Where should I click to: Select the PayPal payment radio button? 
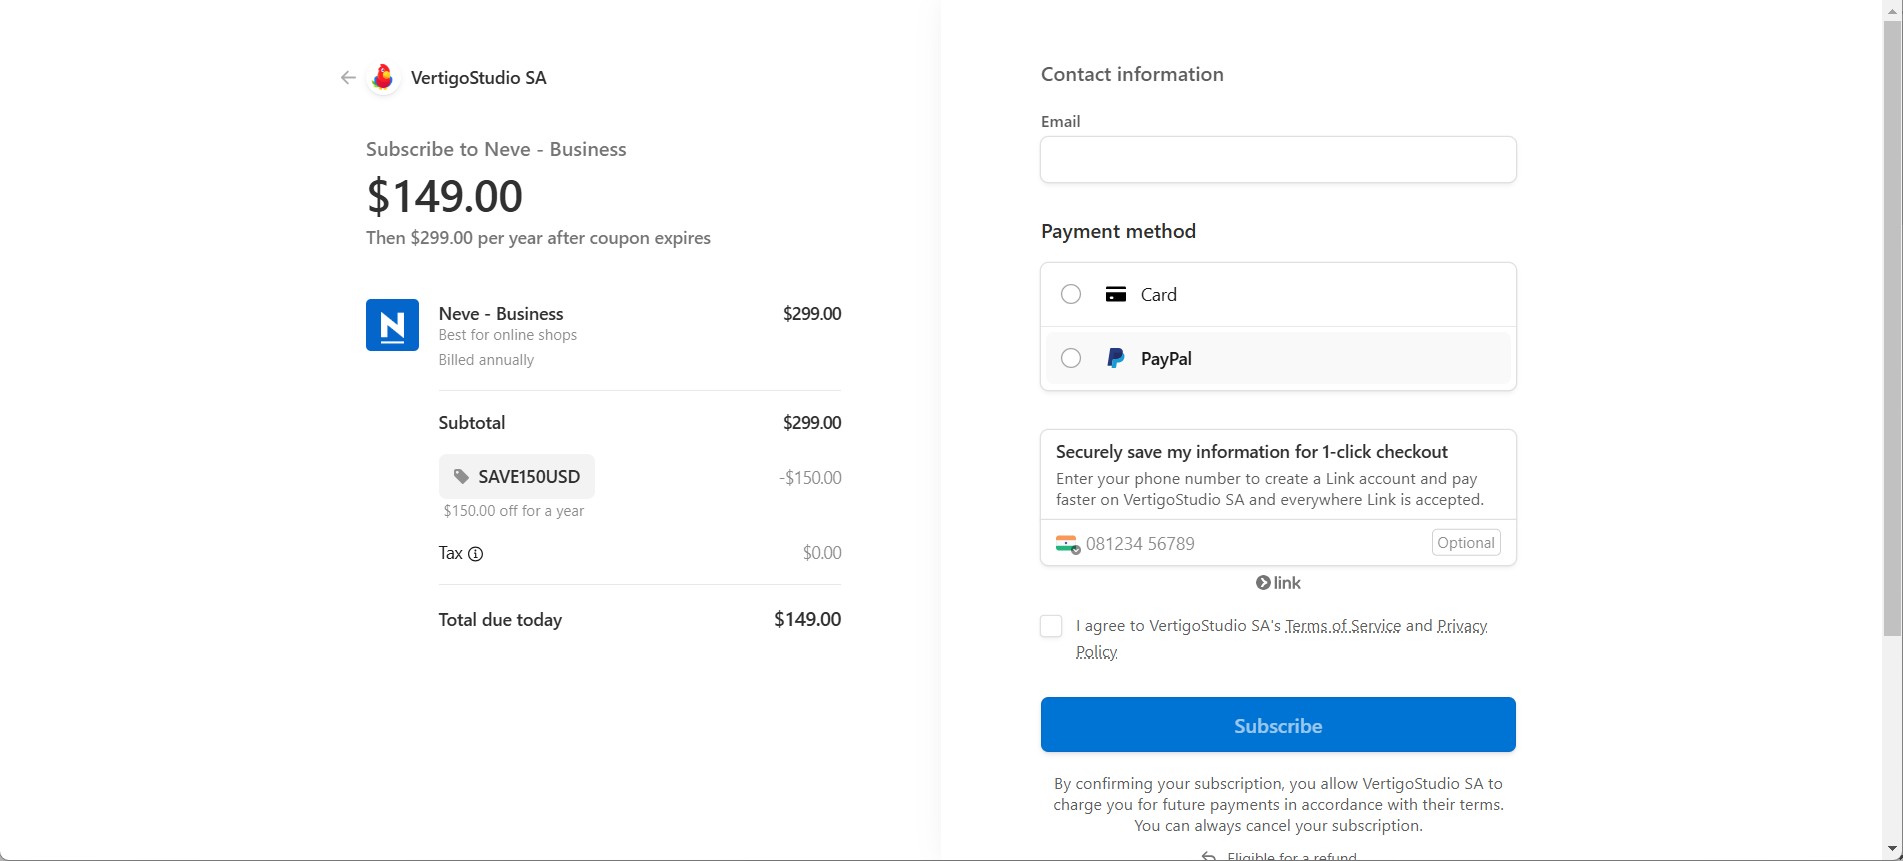coord(1071,359)
